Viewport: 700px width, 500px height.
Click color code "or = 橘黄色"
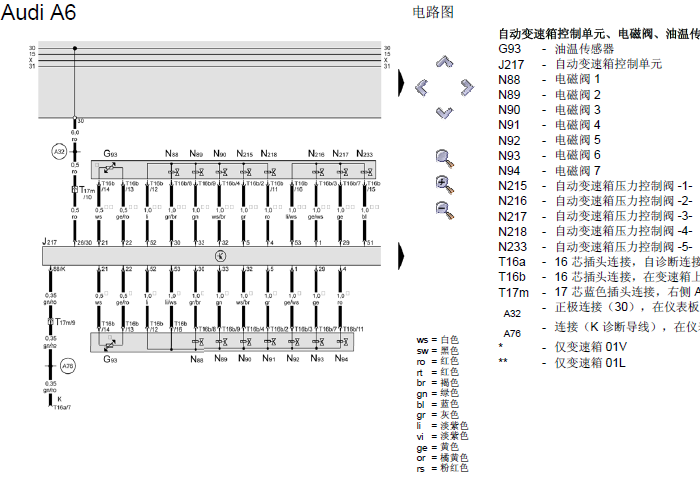tap(442, 458)
